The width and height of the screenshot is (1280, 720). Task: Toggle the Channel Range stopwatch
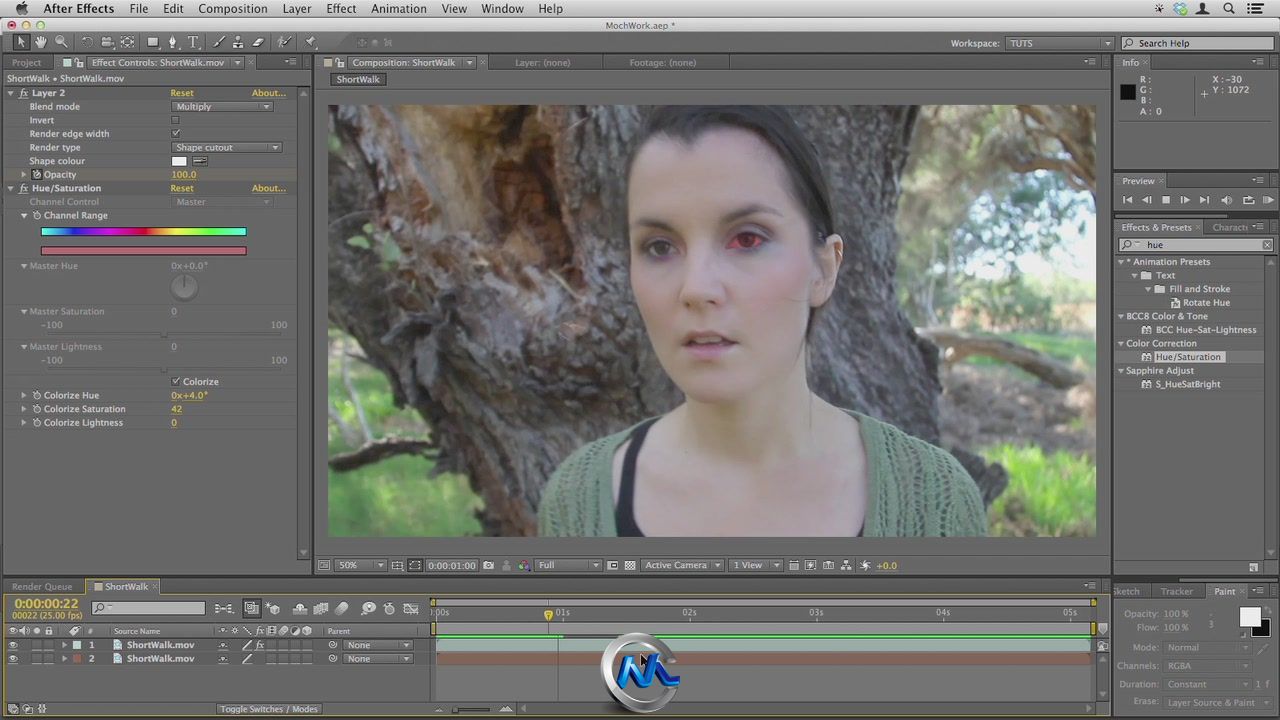coord(37,215)
